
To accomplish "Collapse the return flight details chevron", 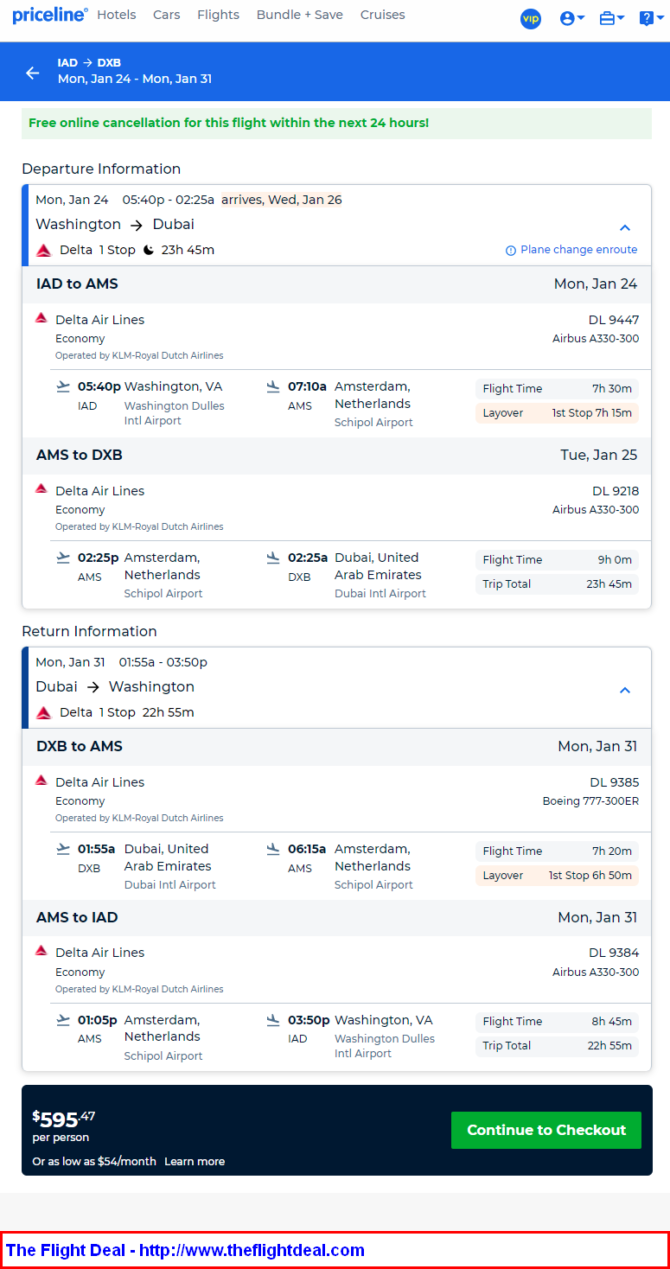I will click(x=625, y=690).
